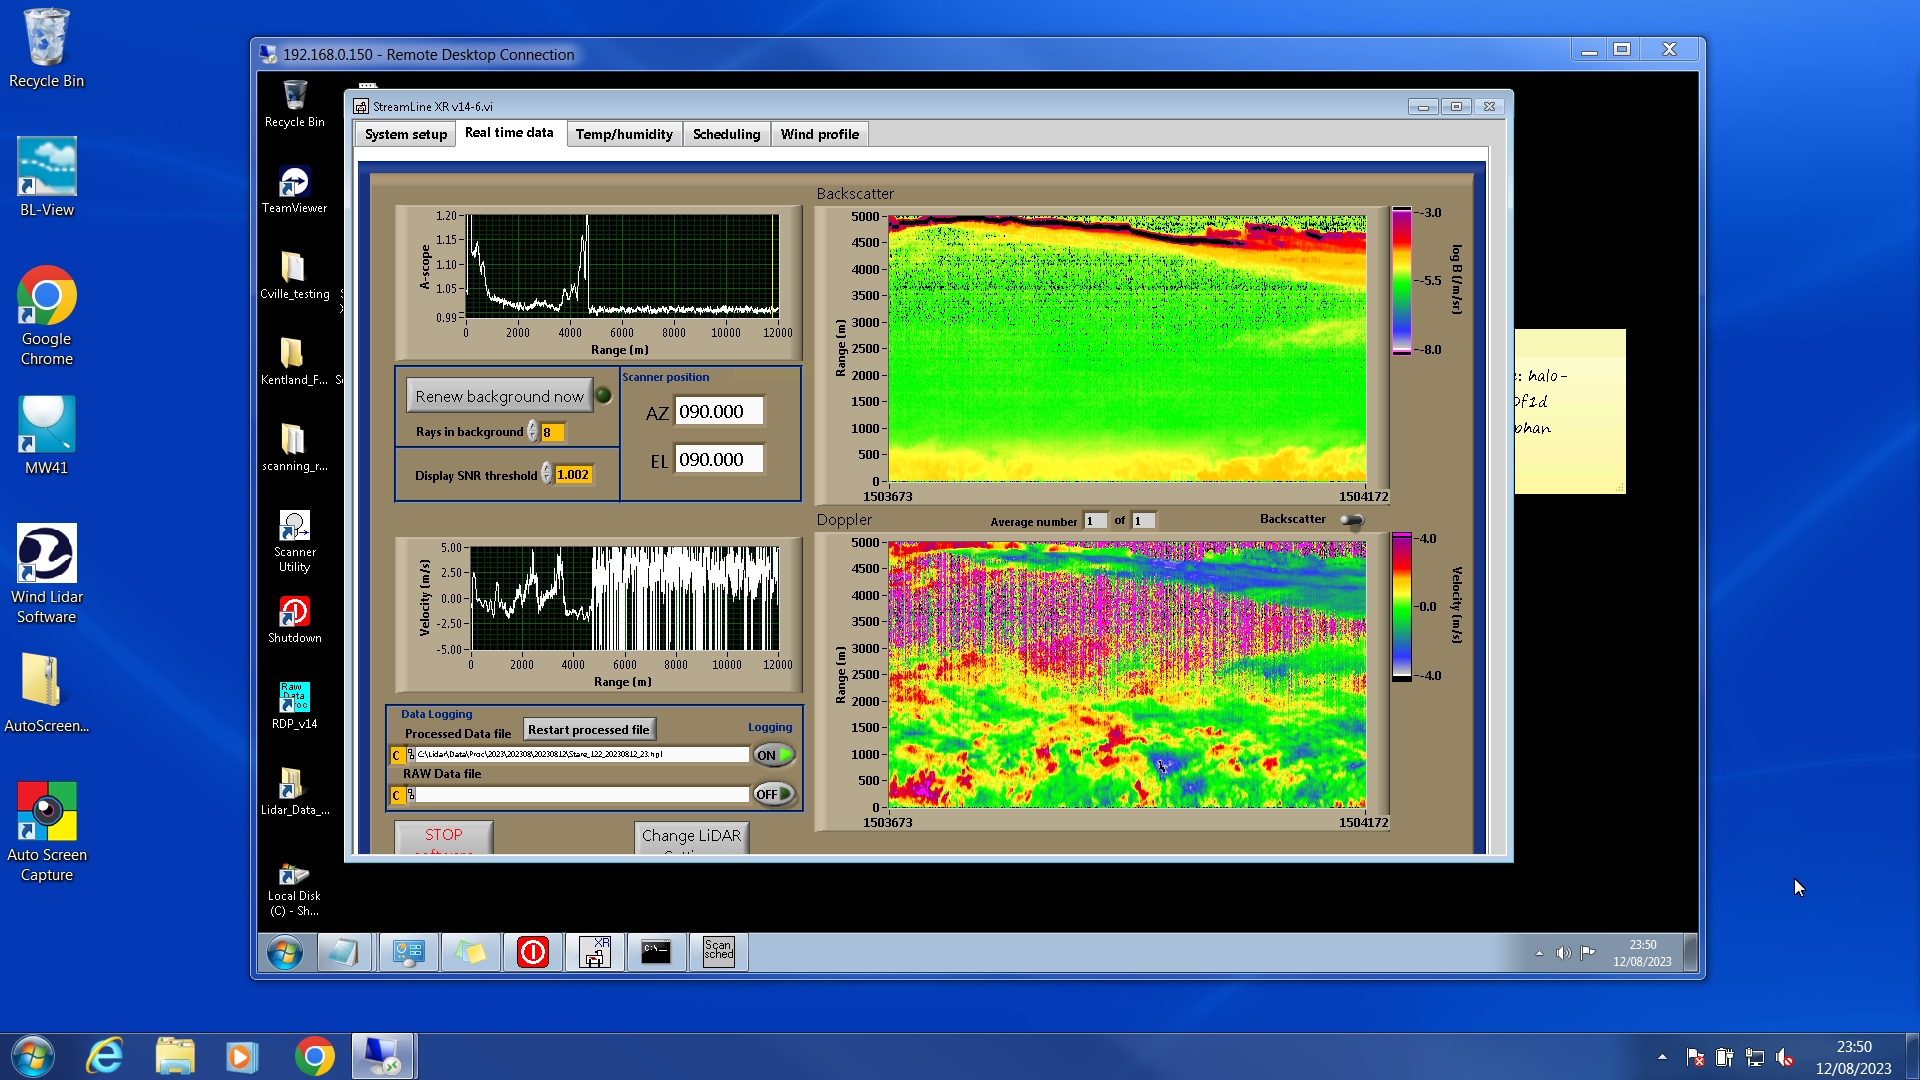Click the Restart processed file button
Image resolution: width=1920 pixels, height=1080 pixels.
click(x=588, y=730)
